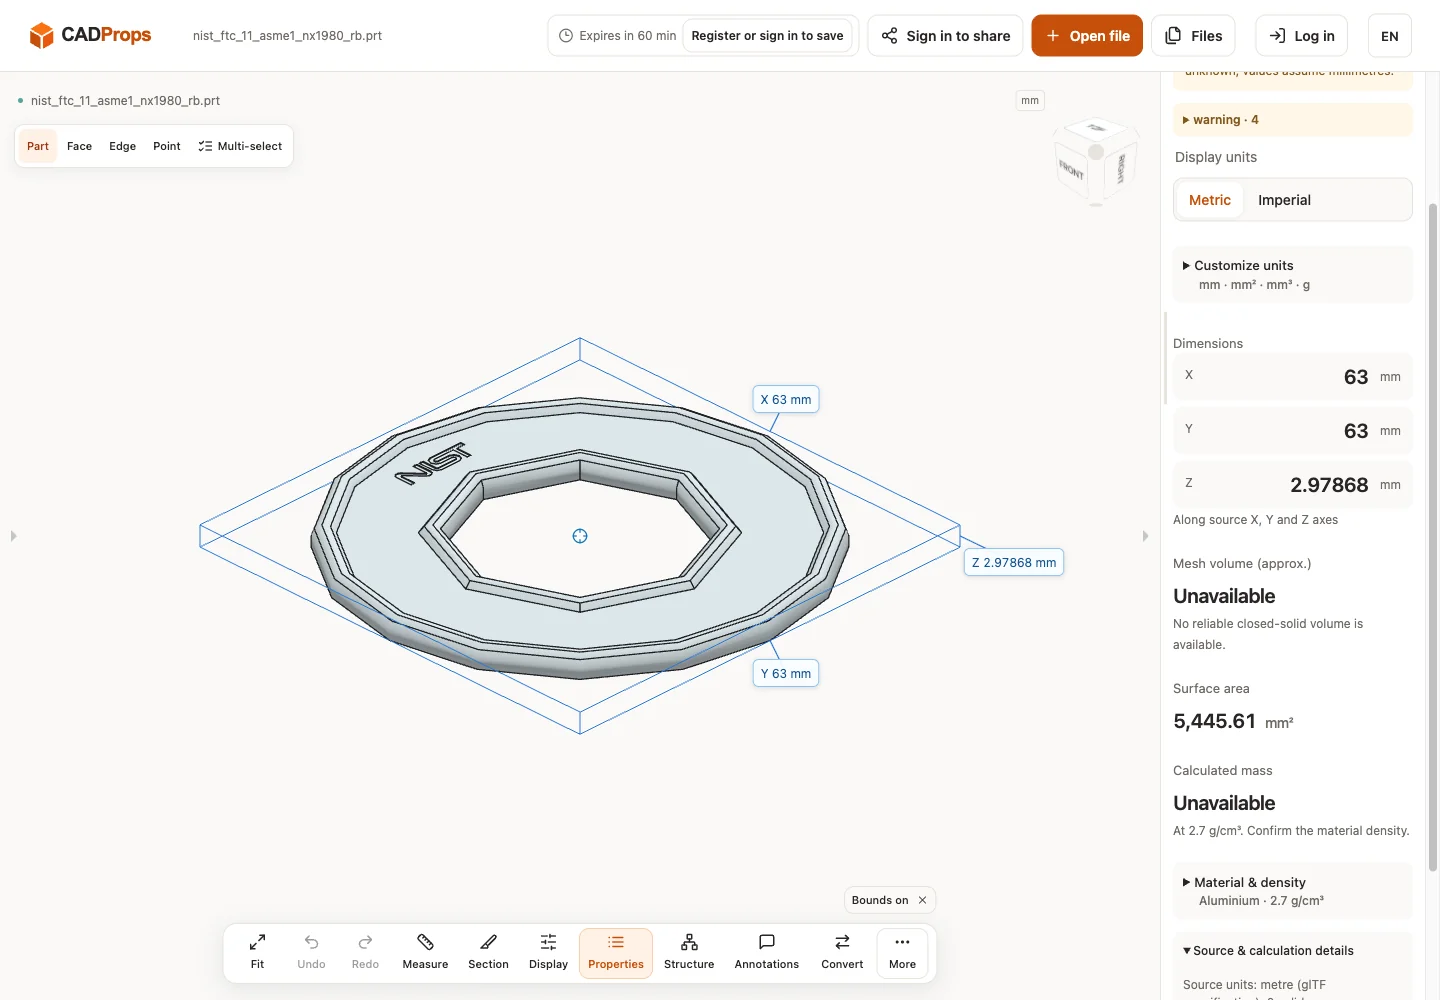Dismiss the Bounds on chip
This screenshot has width=1440, height=1000.
pyautogui.click(x=922, y=900)
